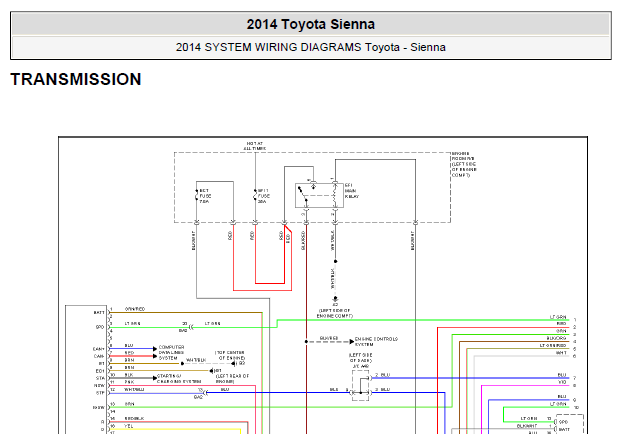The width and height of the screenshot is (618, 434).
Task: Click the arrow on the STA wire
Action: pyautogui.click(x=155, y=378)
